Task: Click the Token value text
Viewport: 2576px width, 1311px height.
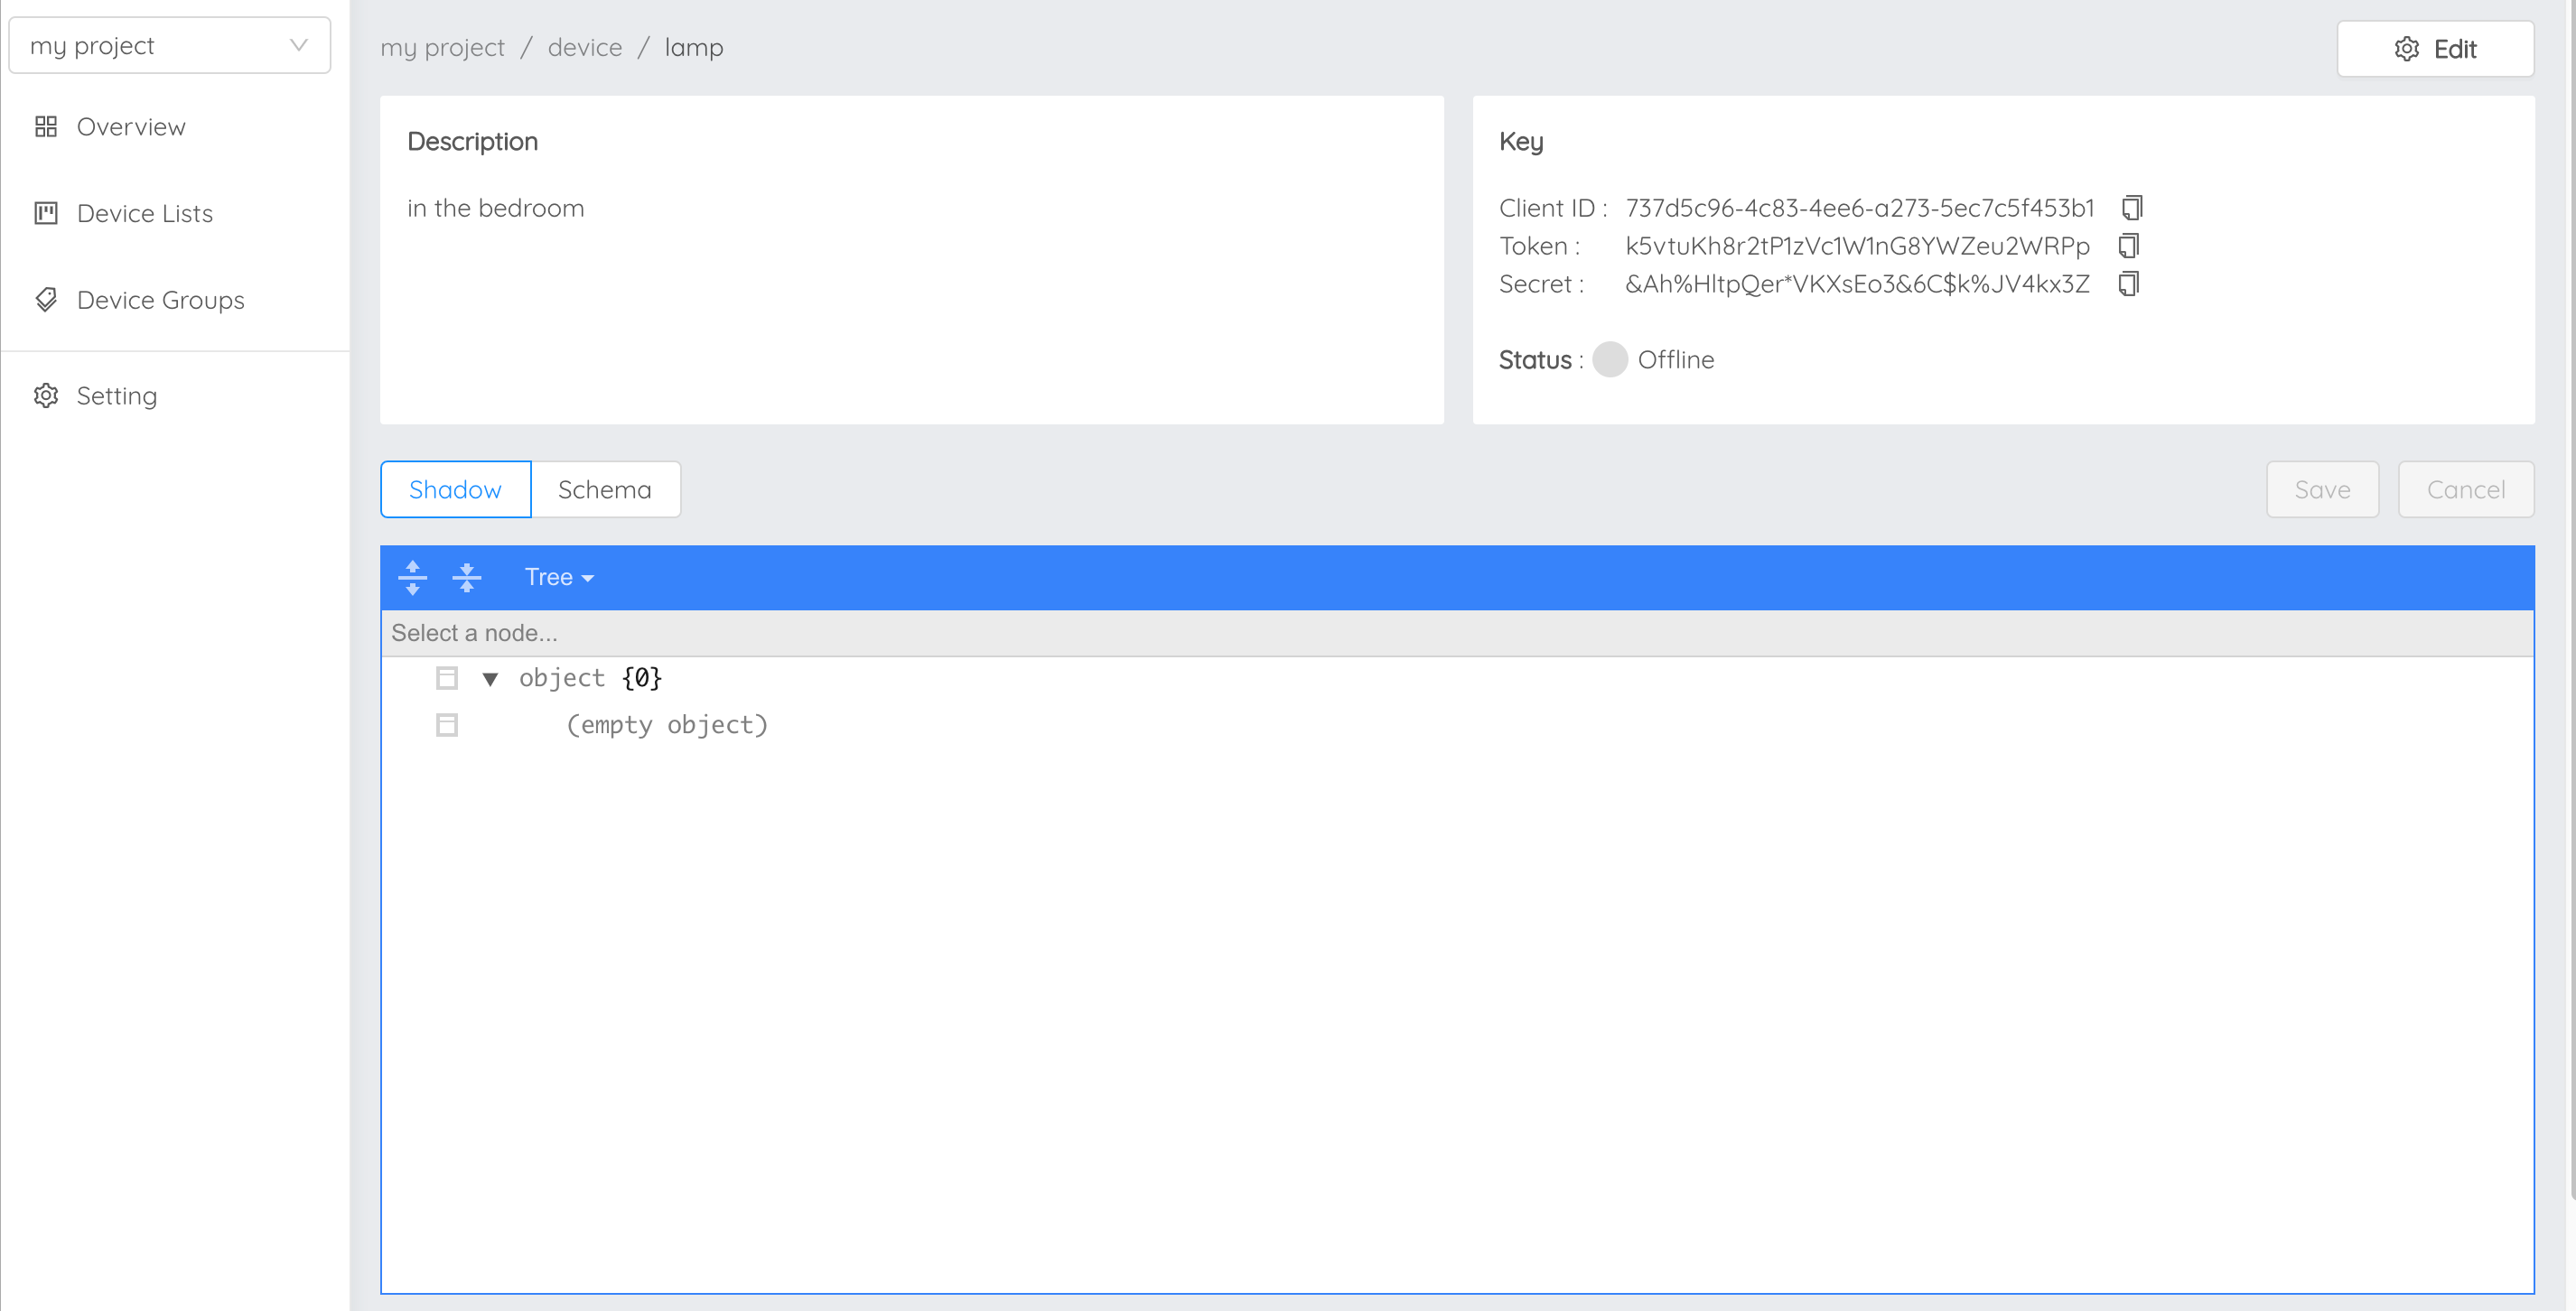Action: point(1857,246)
